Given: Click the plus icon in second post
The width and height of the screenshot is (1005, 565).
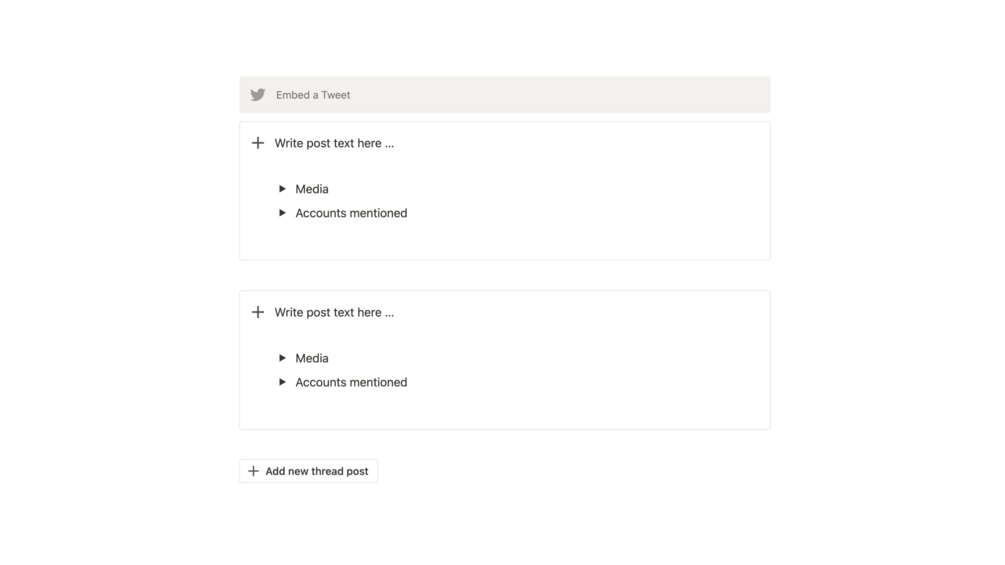Looking at the screenshot, I should [x=258, y=312].
